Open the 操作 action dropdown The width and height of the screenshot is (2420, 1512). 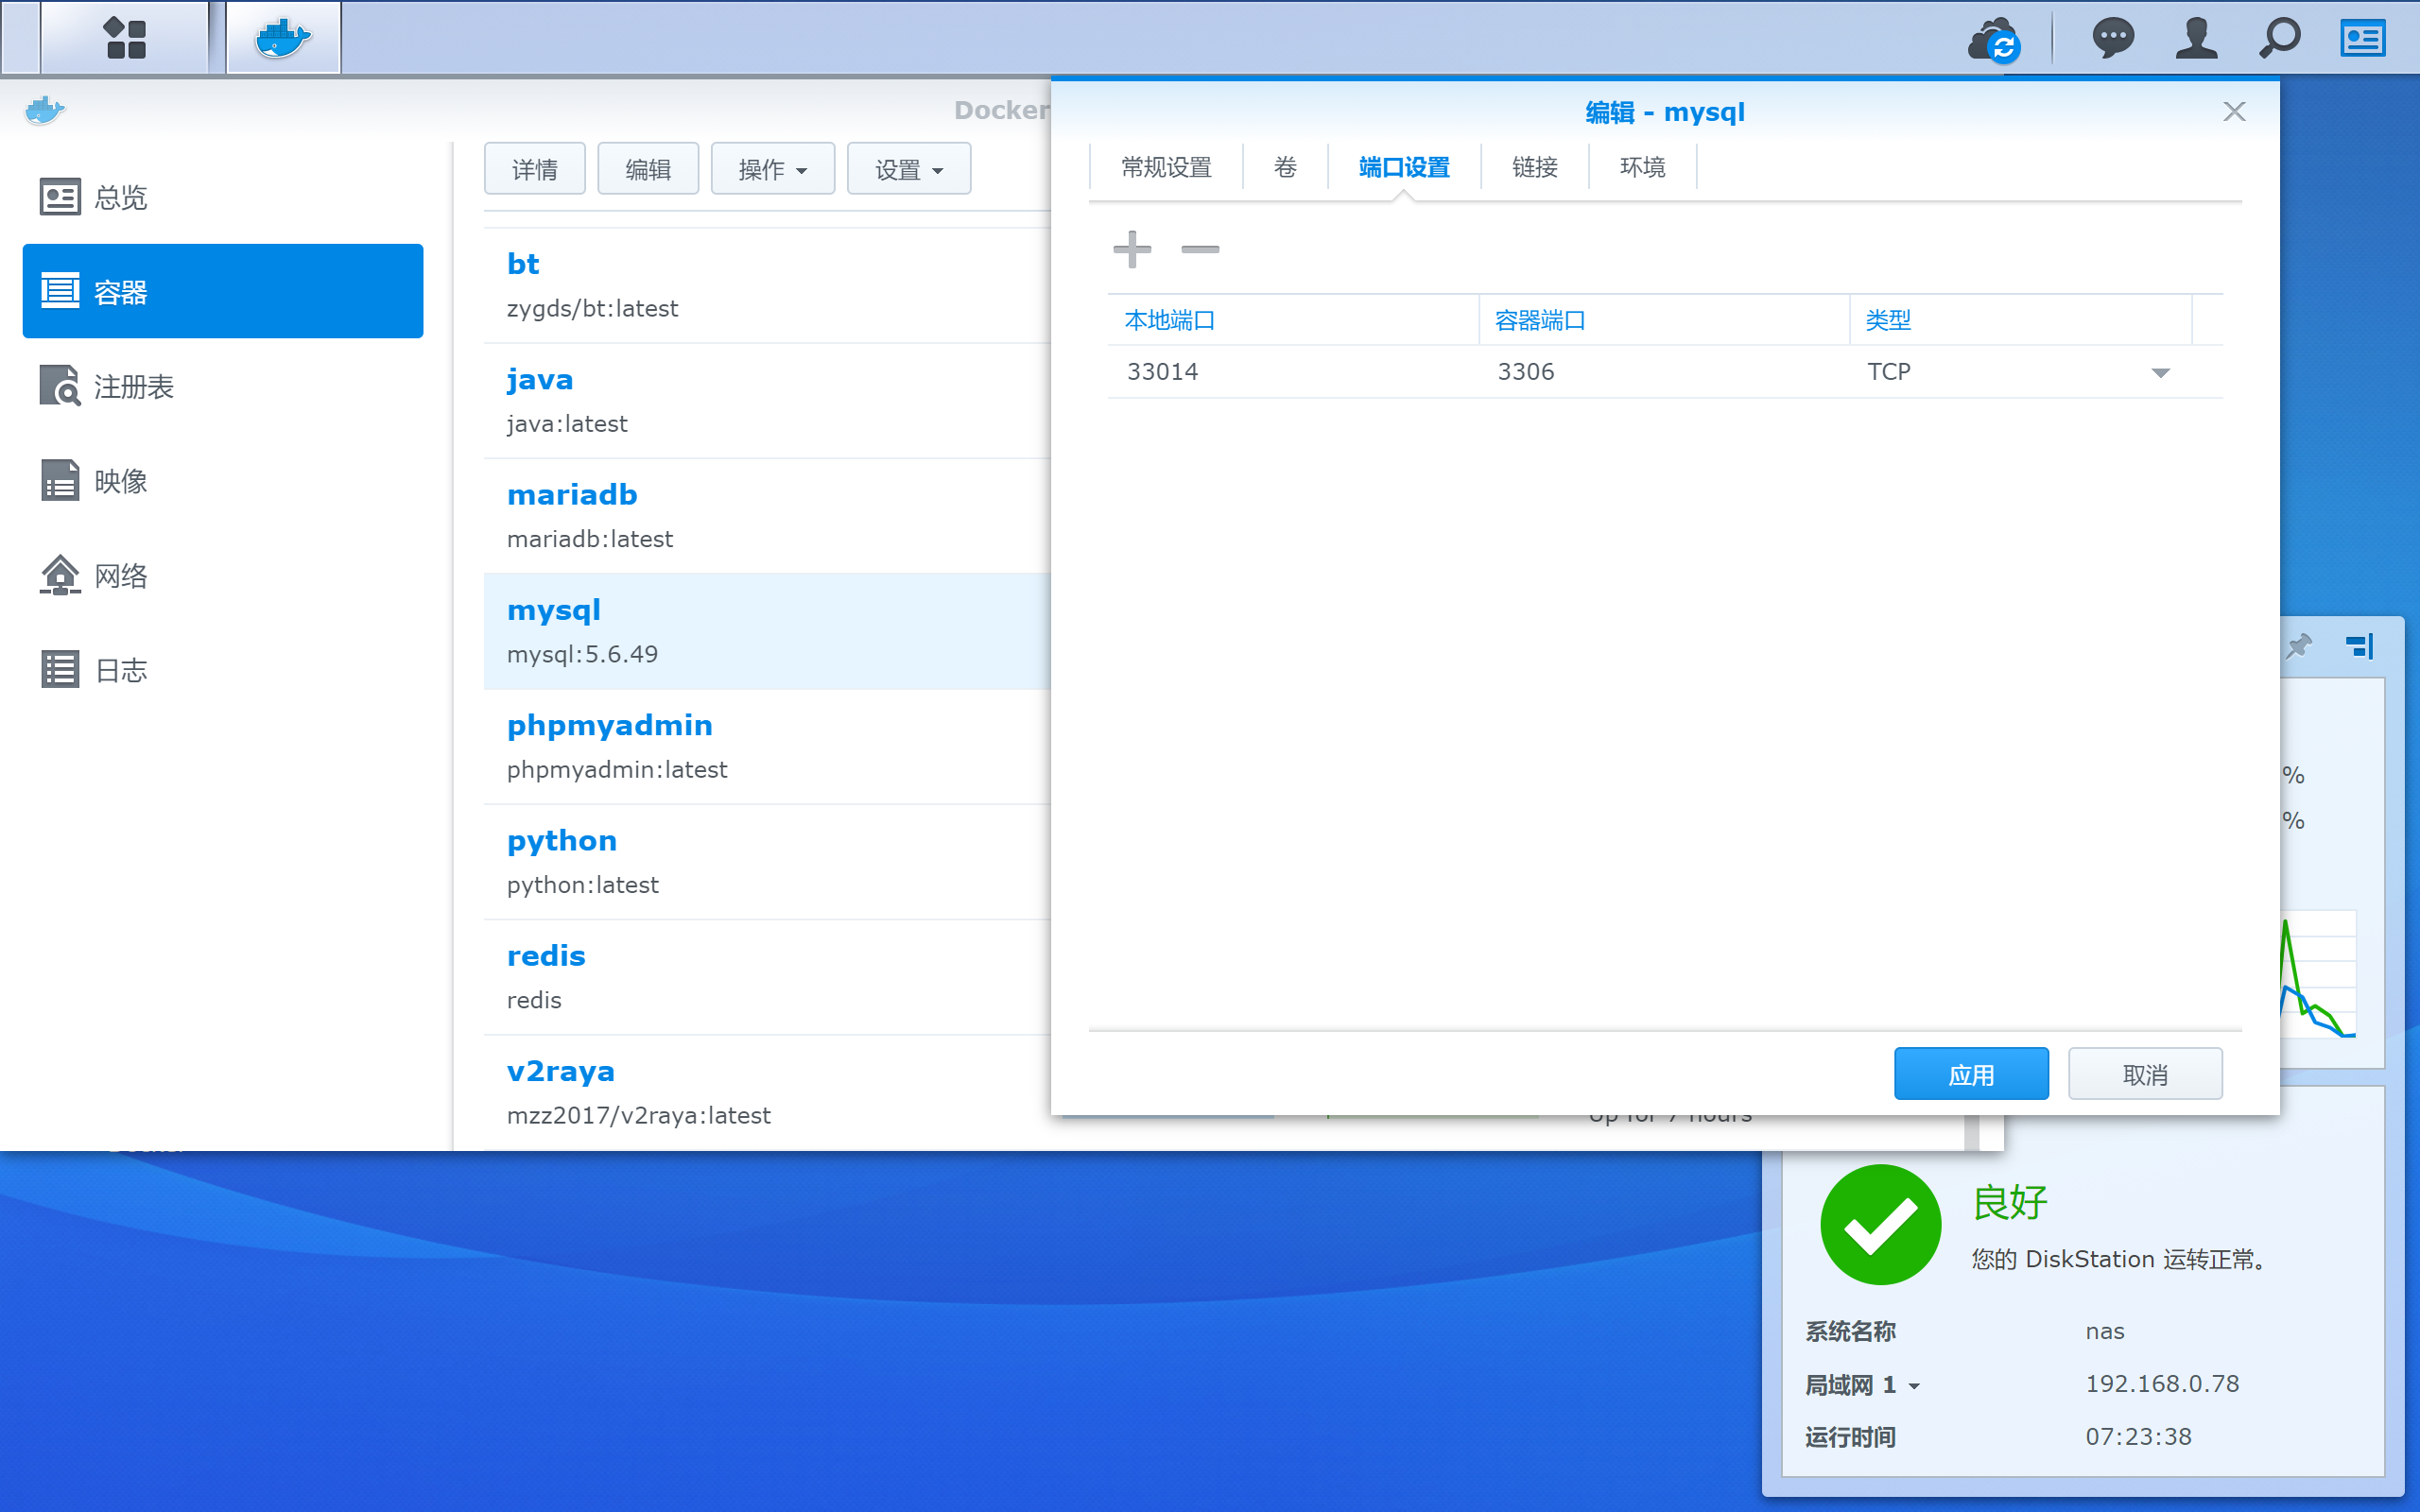pyautogui.click(x=772, y=169)
